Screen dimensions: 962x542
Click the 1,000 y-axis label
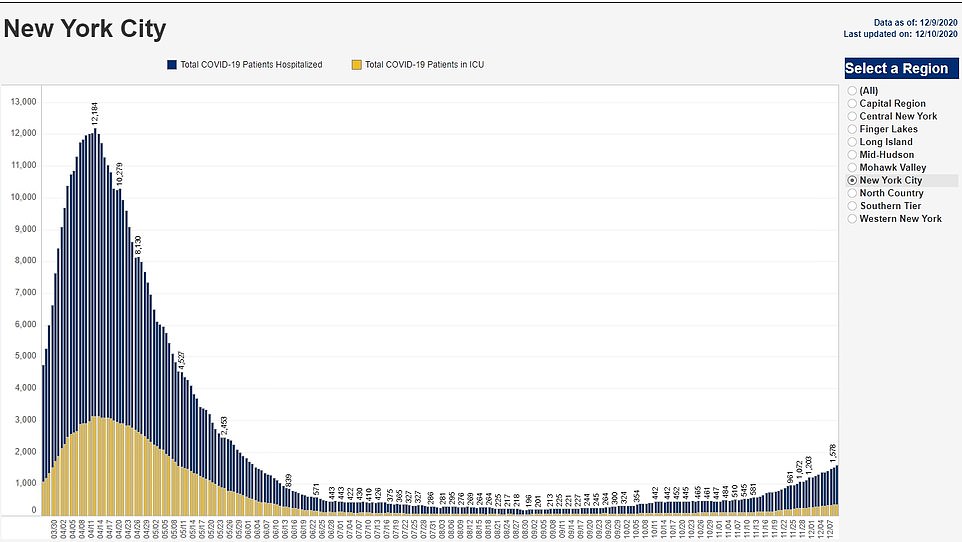pyautogui.click(x=25, y=483)
